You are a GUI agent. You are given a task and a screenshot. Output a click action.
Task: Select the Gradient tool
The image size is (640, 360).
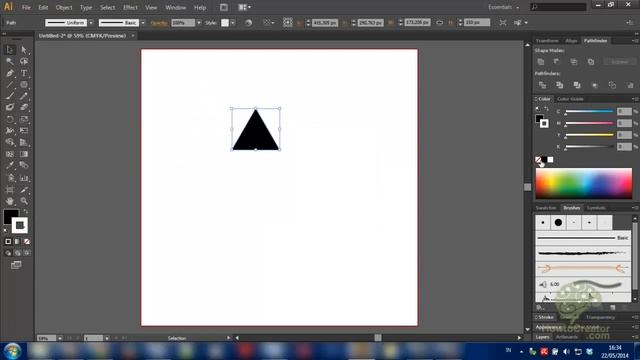[24, 154]
